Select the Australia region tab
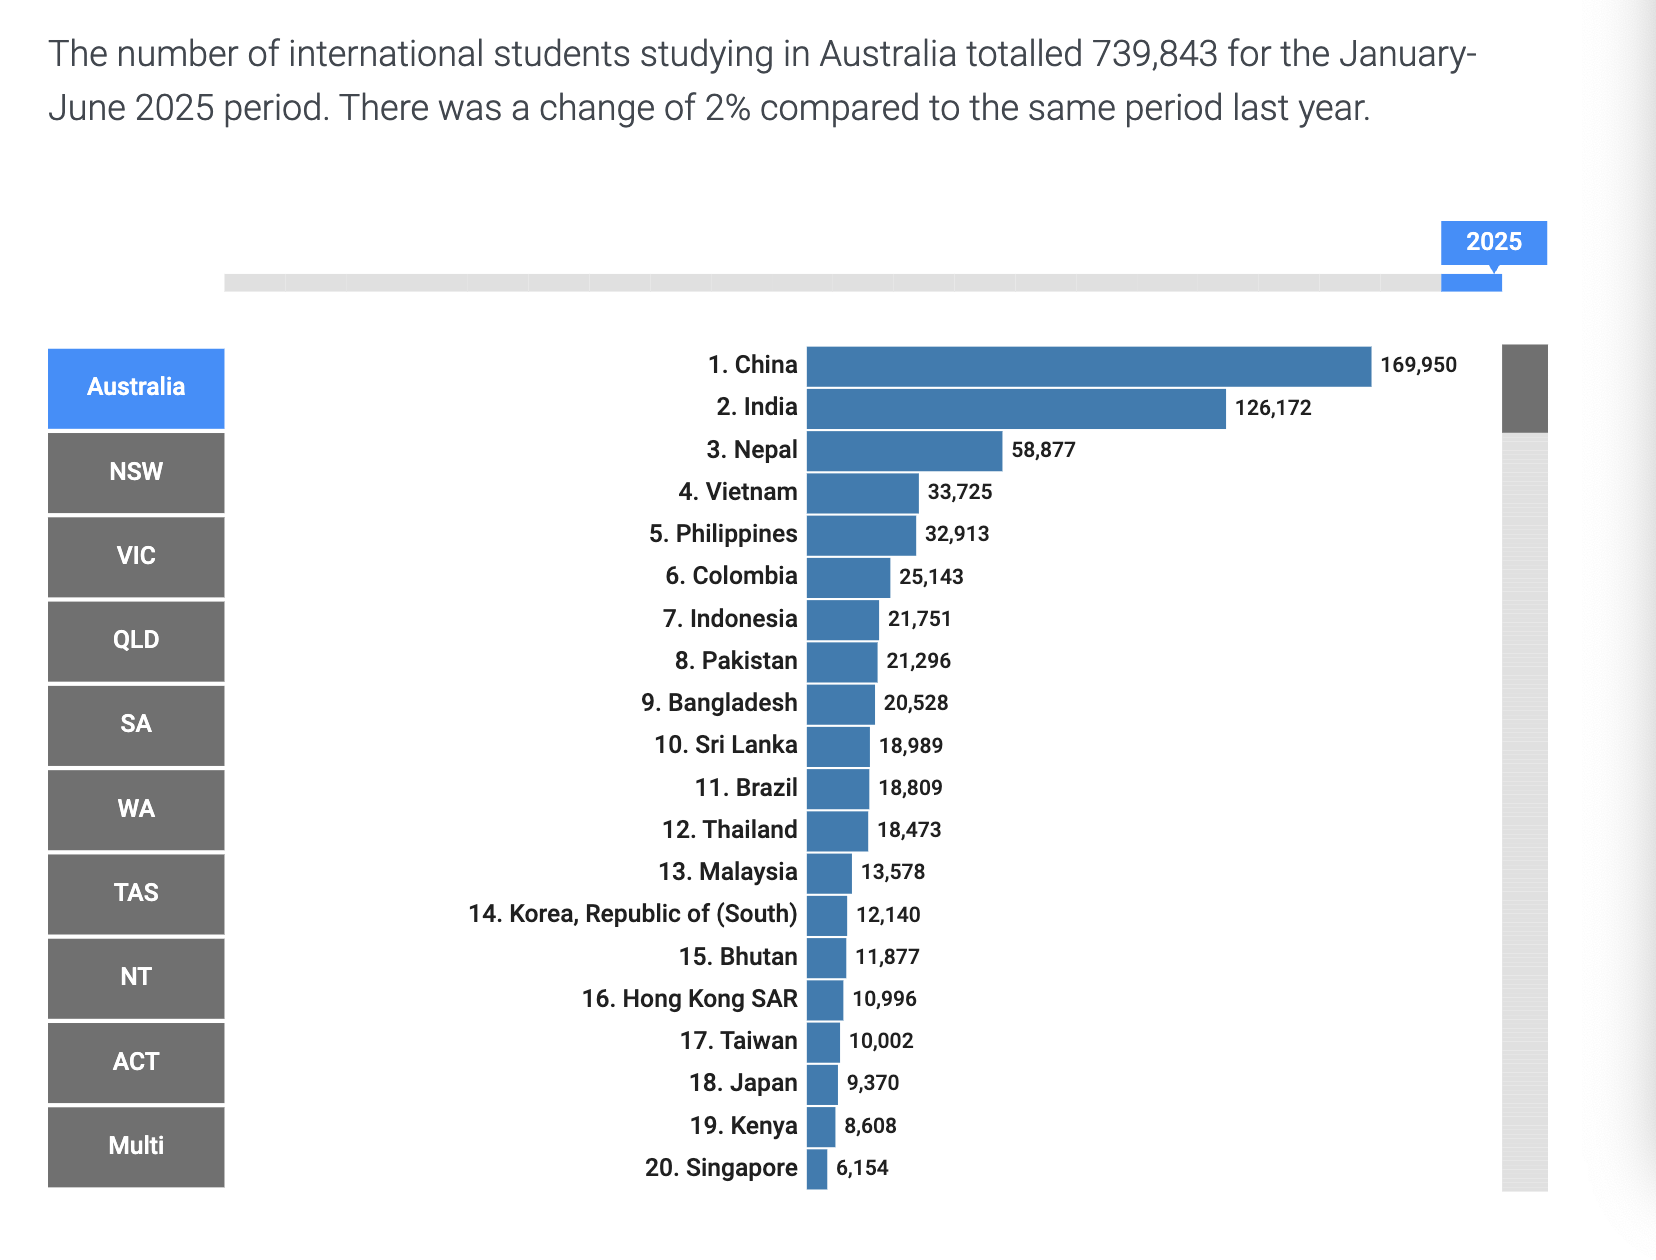 (x=136, y=388)
